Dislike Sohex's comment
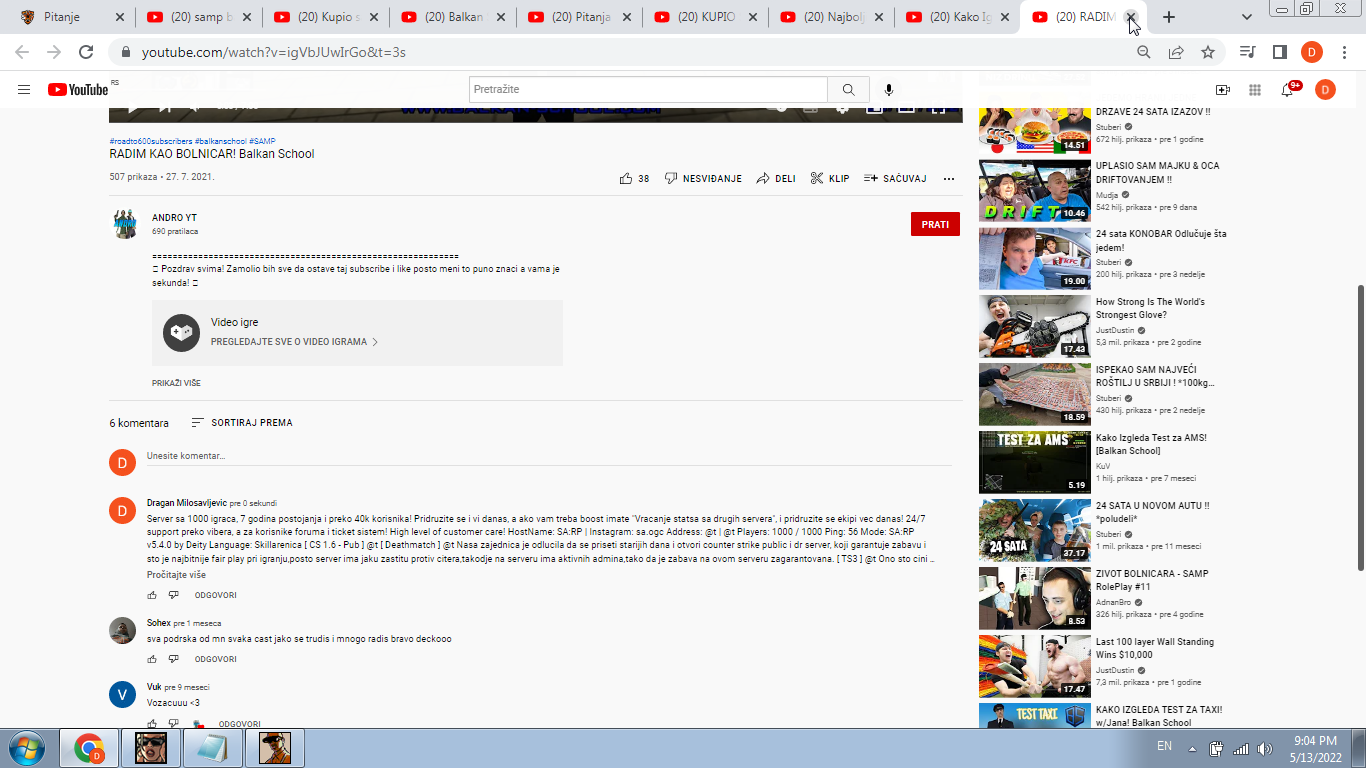The width and height of the screenshot is (1366, 768). [x=173, y=659]
